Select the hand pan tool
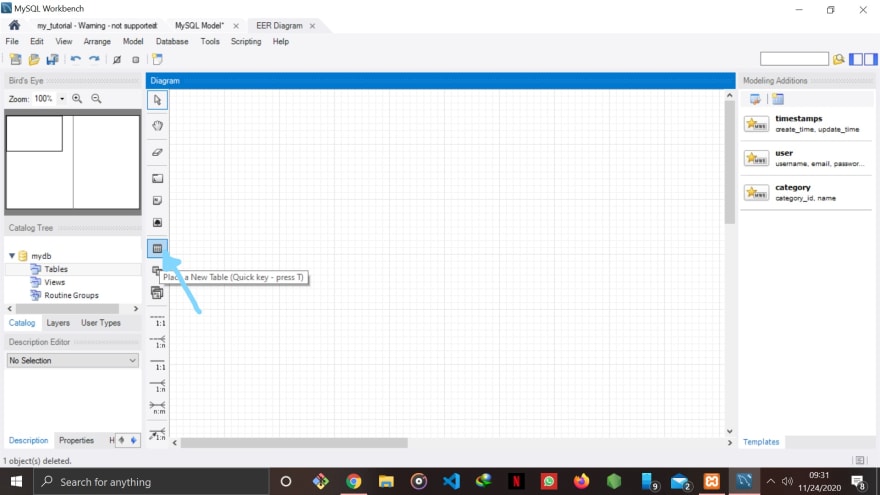Image resolution: width=880 pixels, height=495 pixels. point(157,126)
